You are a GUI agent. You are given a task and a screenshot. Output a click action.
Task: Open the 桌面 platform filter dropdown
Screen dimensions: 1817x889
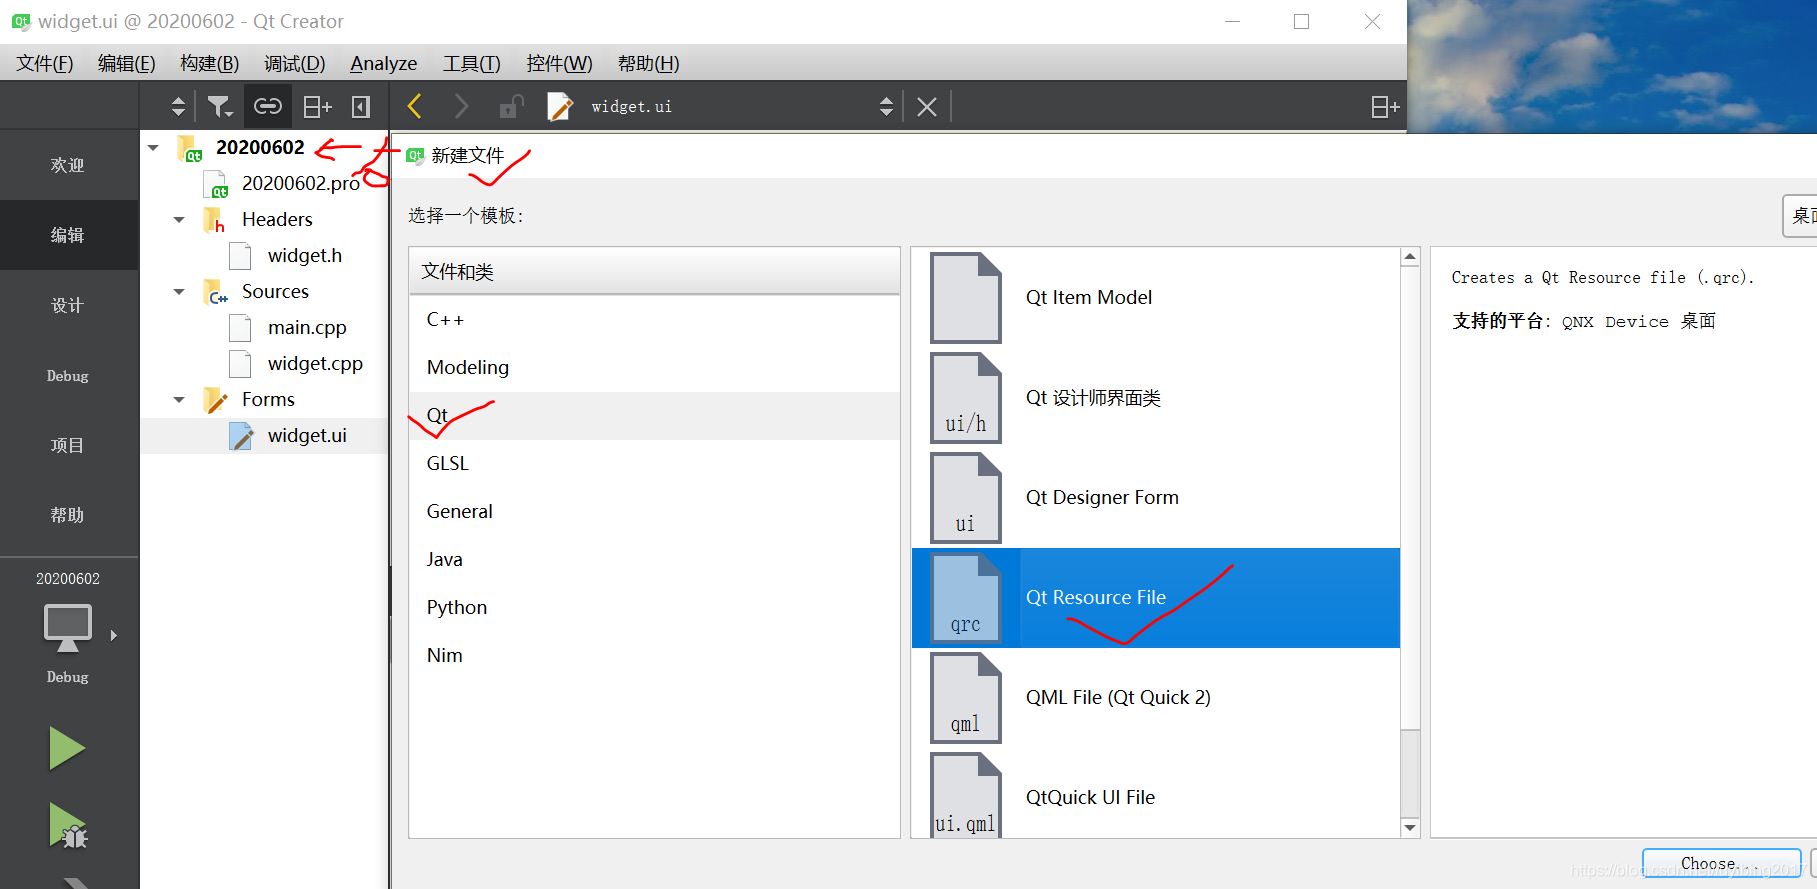tap(1800, 216)
